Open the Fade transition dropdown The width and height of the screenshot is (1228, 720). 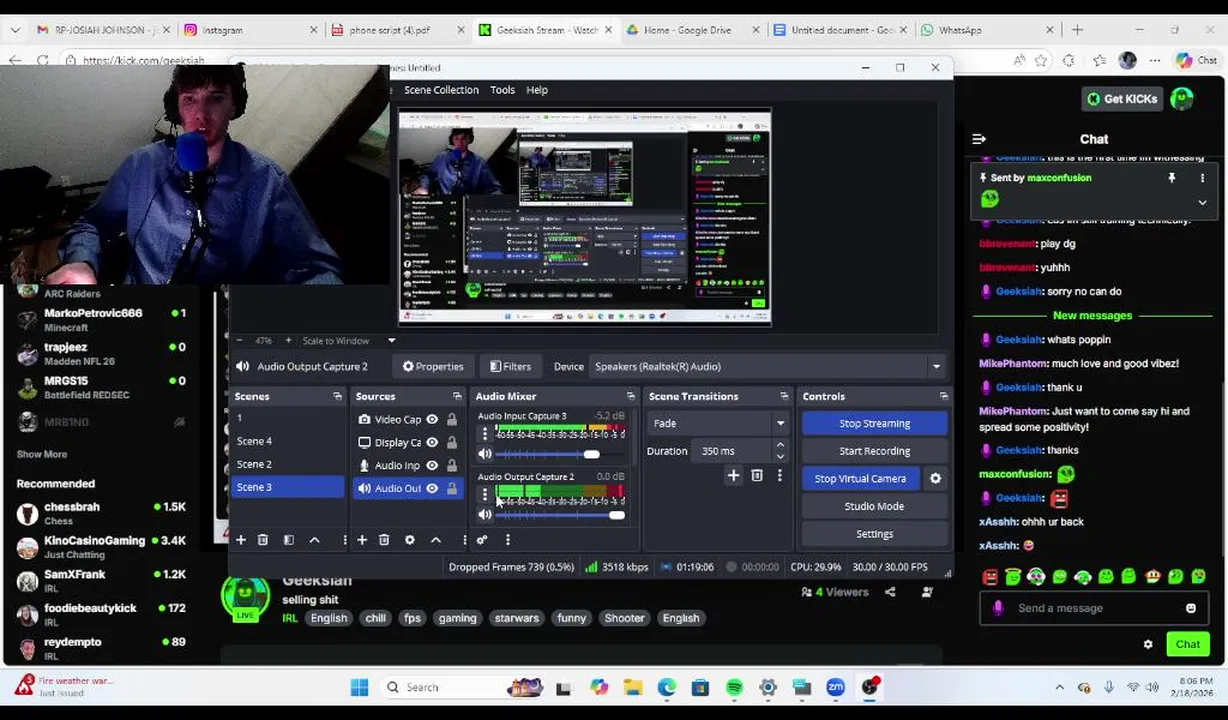click(x=717, y=424)
